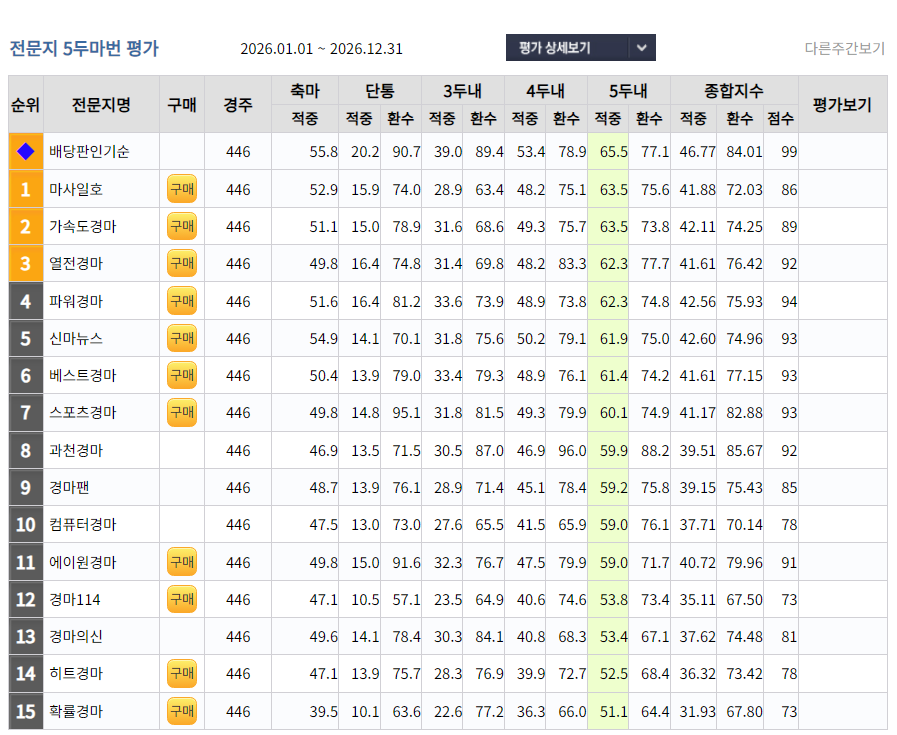Click the 평가보기 column header

click(x=842, y=105)
